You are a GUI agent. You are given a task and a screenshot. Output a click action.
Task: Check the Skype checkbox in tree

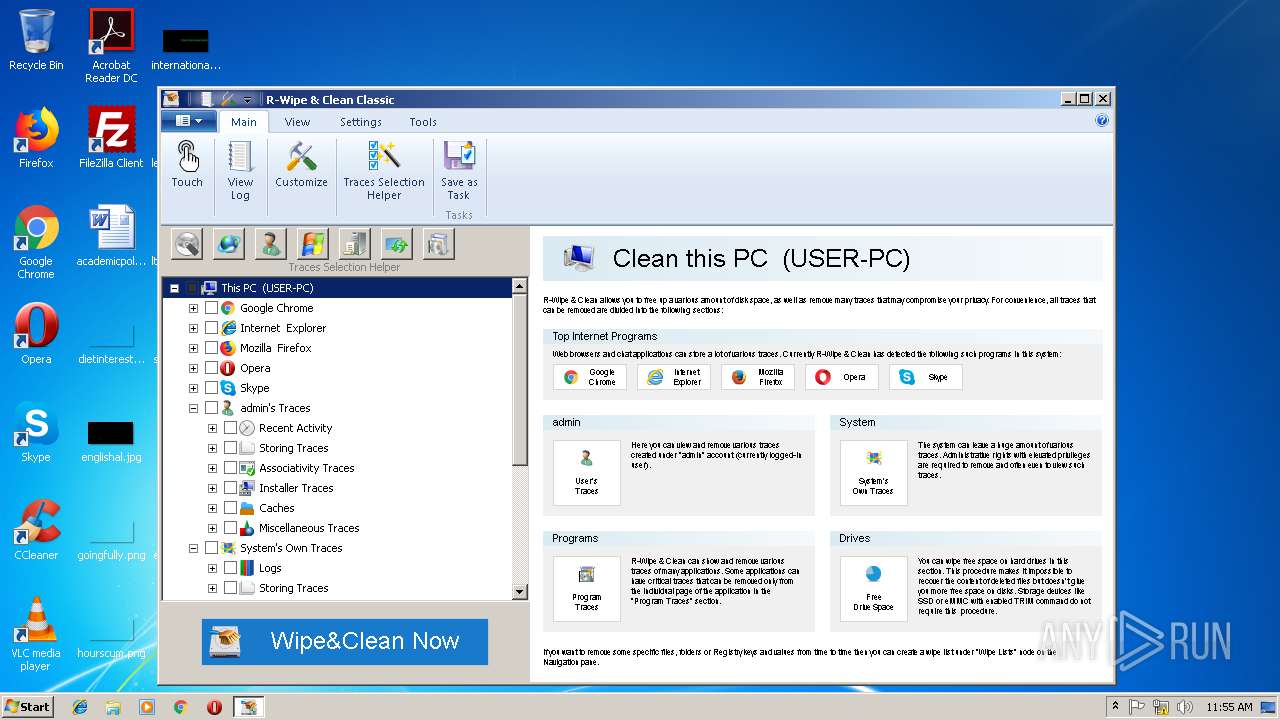[x=211, y=388]
